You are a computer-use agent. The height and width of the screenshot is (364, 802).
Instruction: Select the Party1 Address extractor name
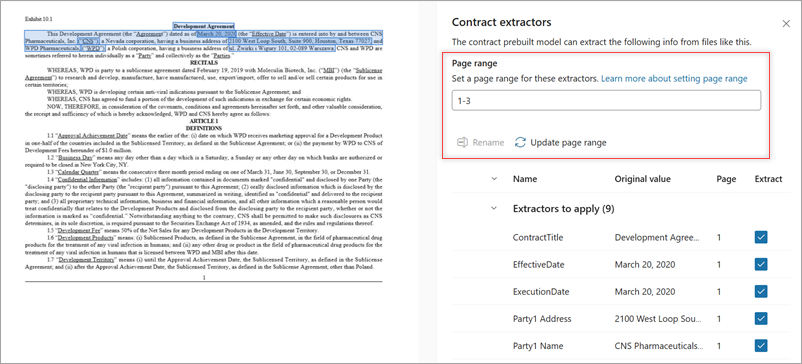(x=542, y=319)
